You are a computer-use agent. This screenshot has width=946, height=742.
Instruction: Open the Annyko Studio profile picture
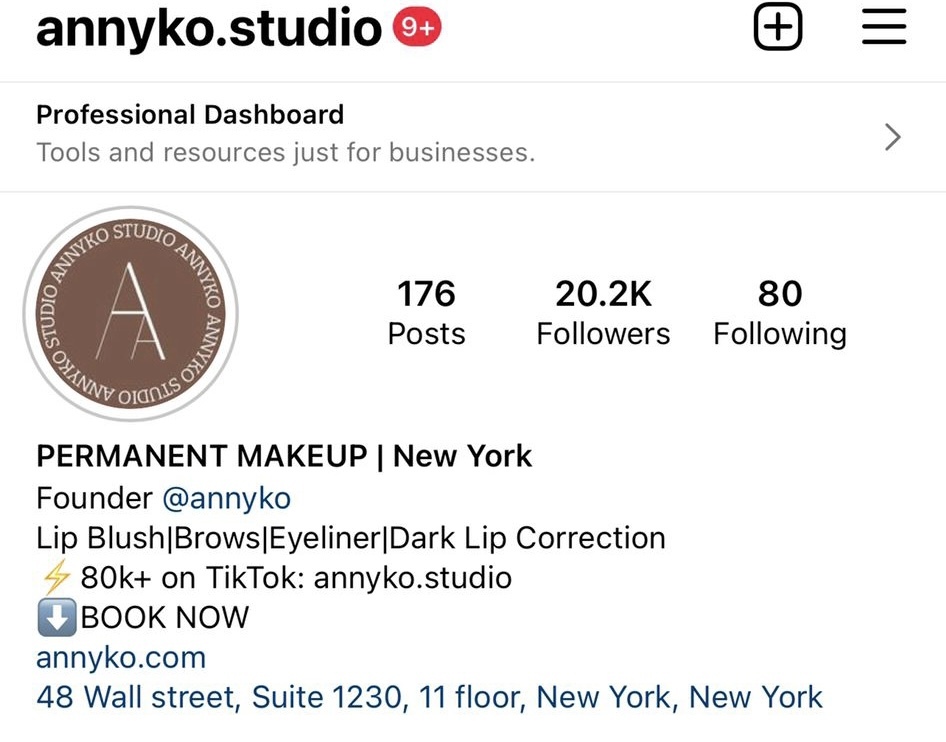tap(130, 314)
